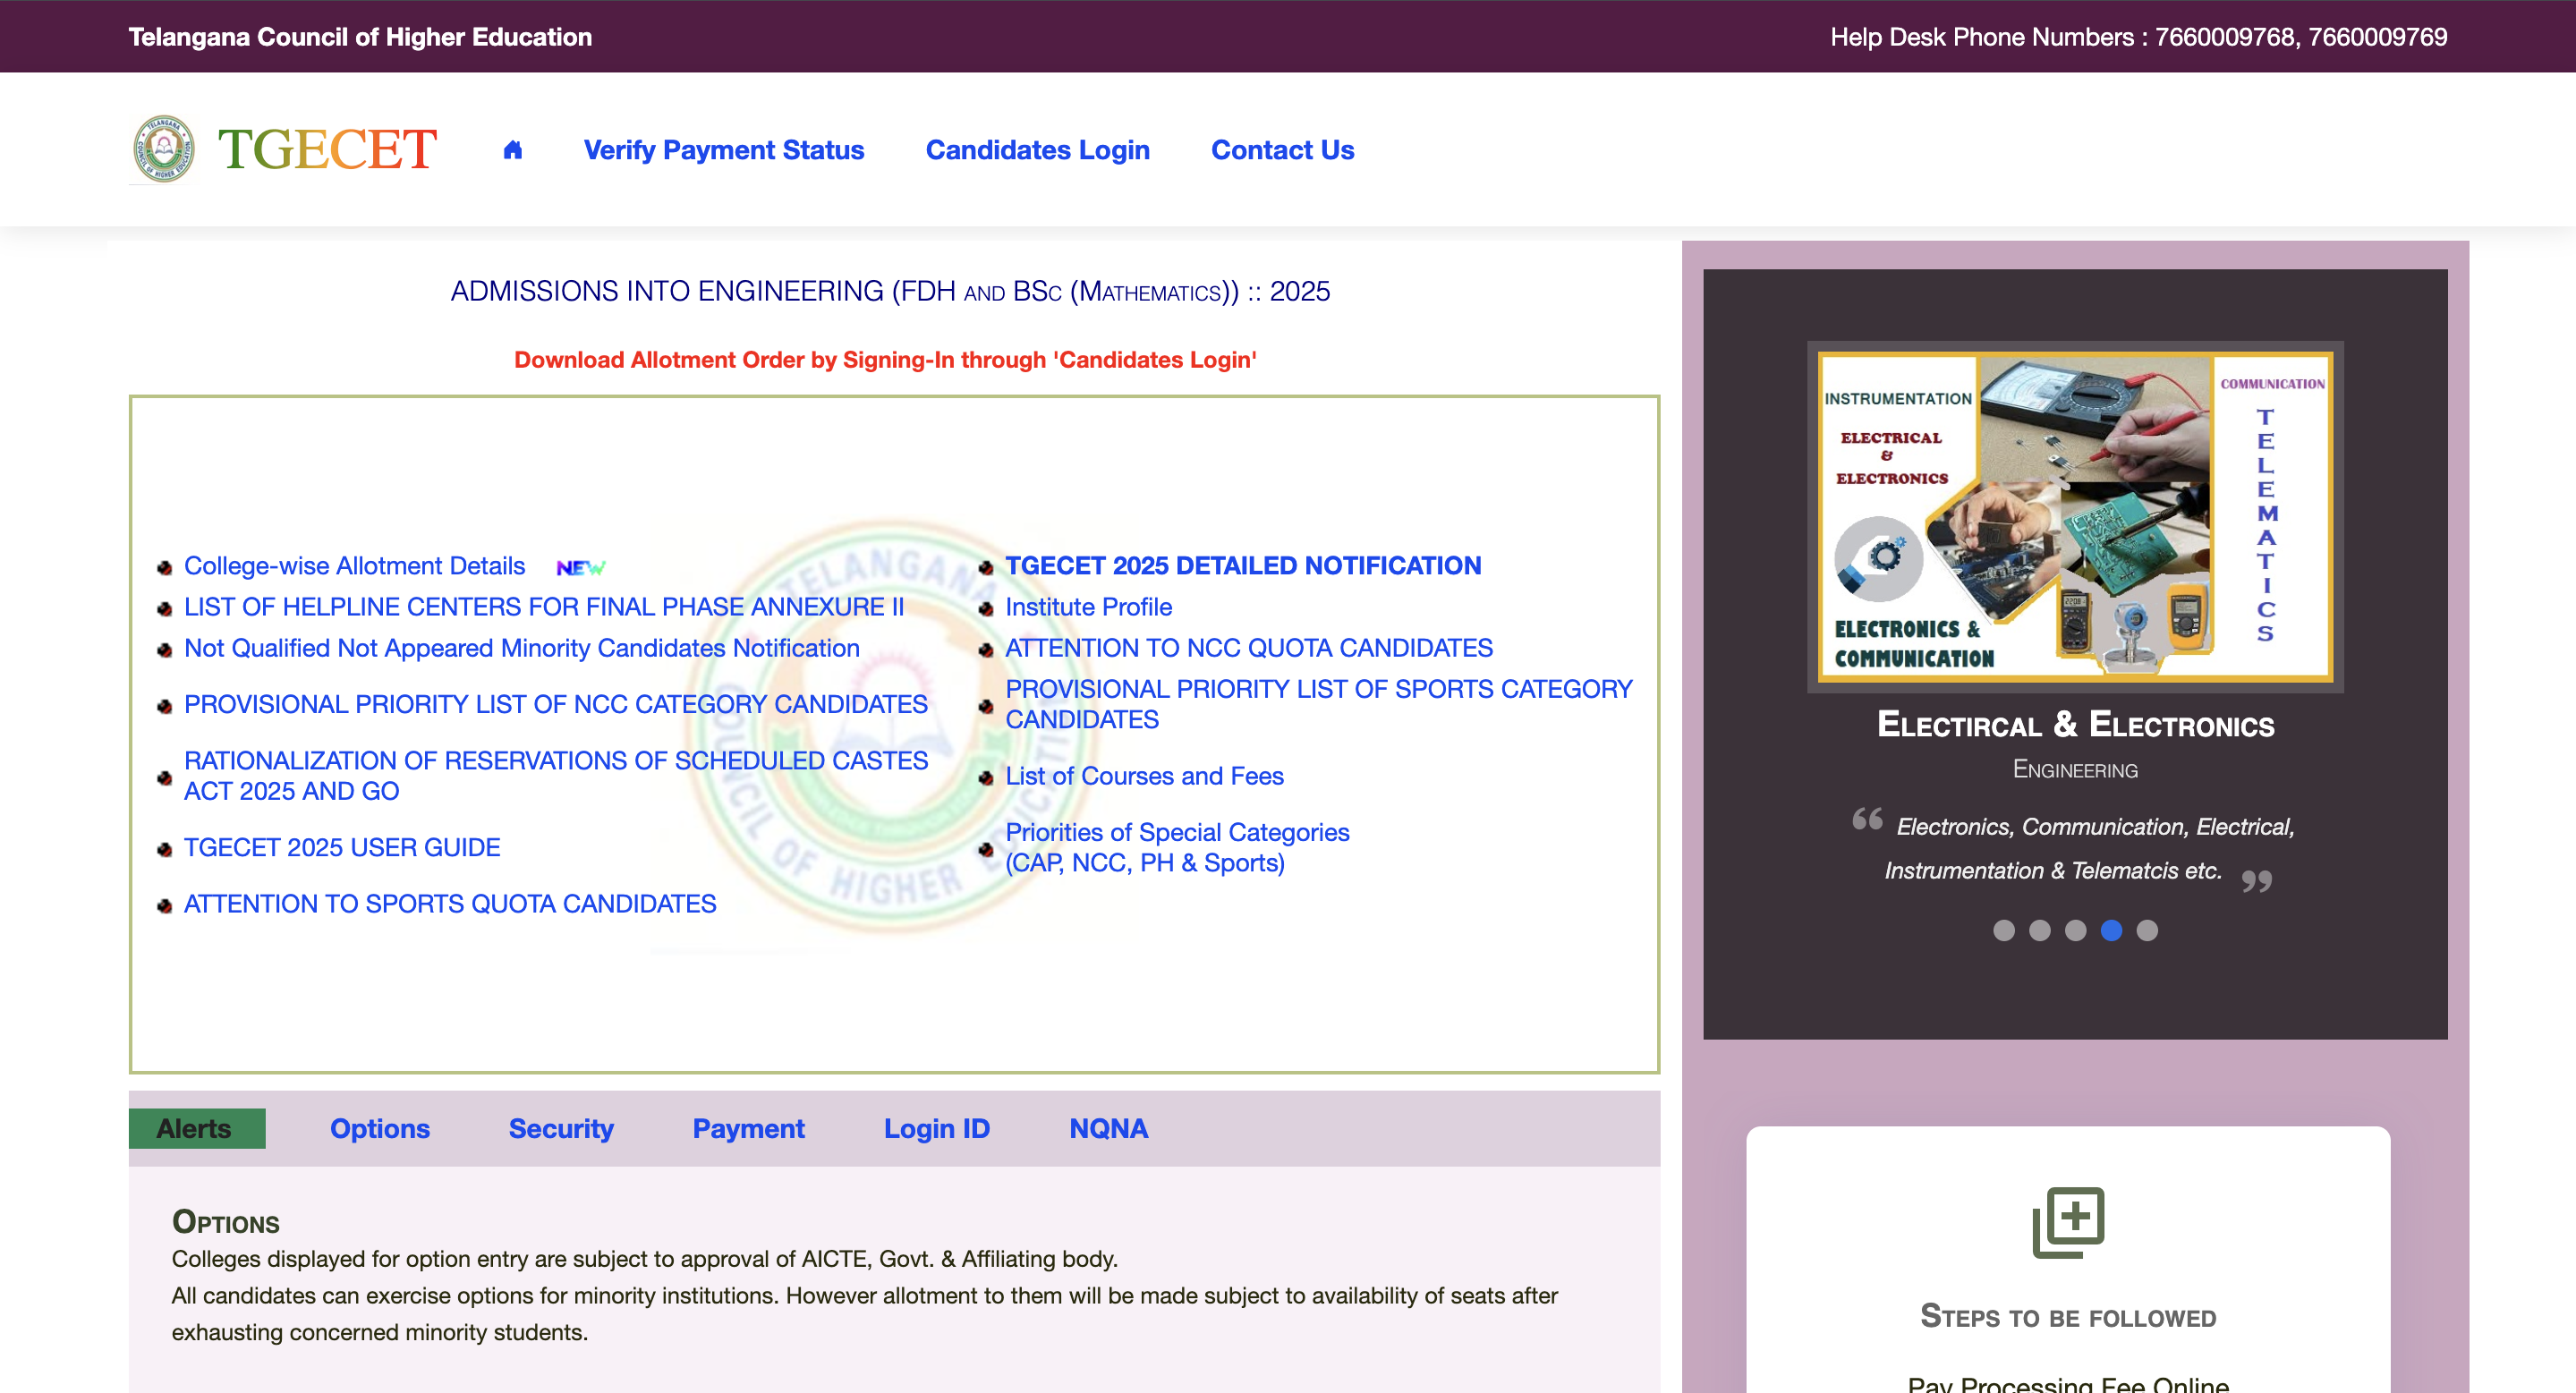Switch to the NQNA tab

click(1108, 1128)
